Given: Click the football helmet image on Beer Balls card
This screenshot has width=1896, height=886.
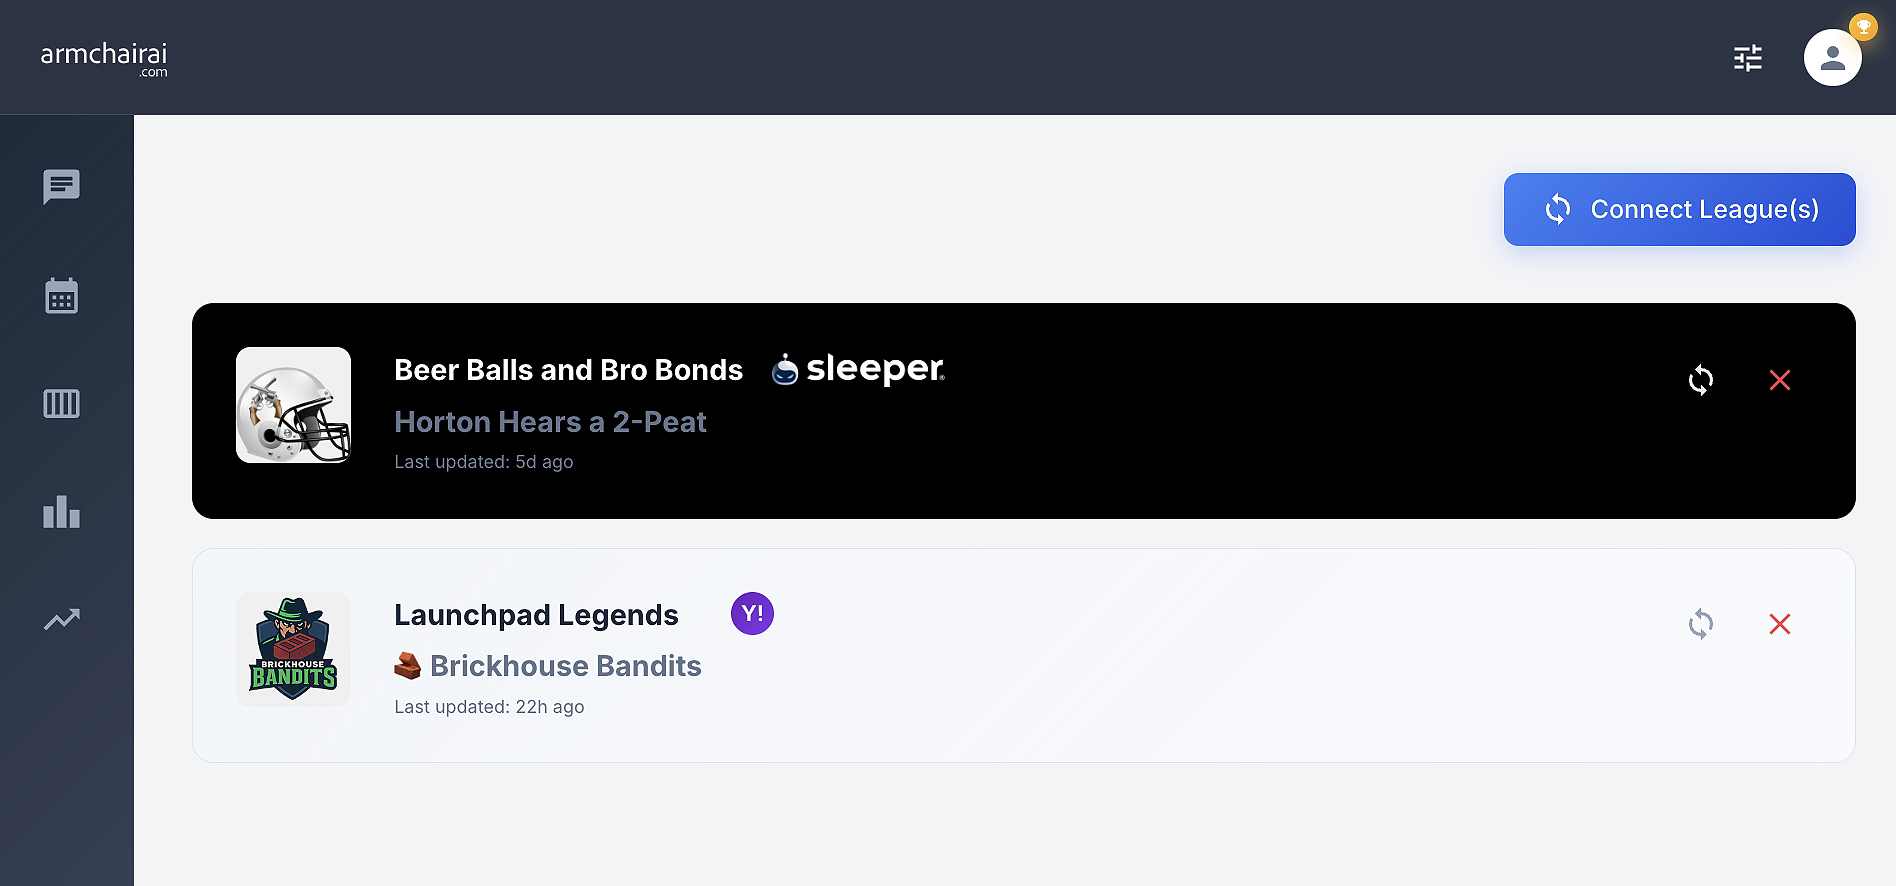Looking at the screenshot, I should (x=292, y=404).
